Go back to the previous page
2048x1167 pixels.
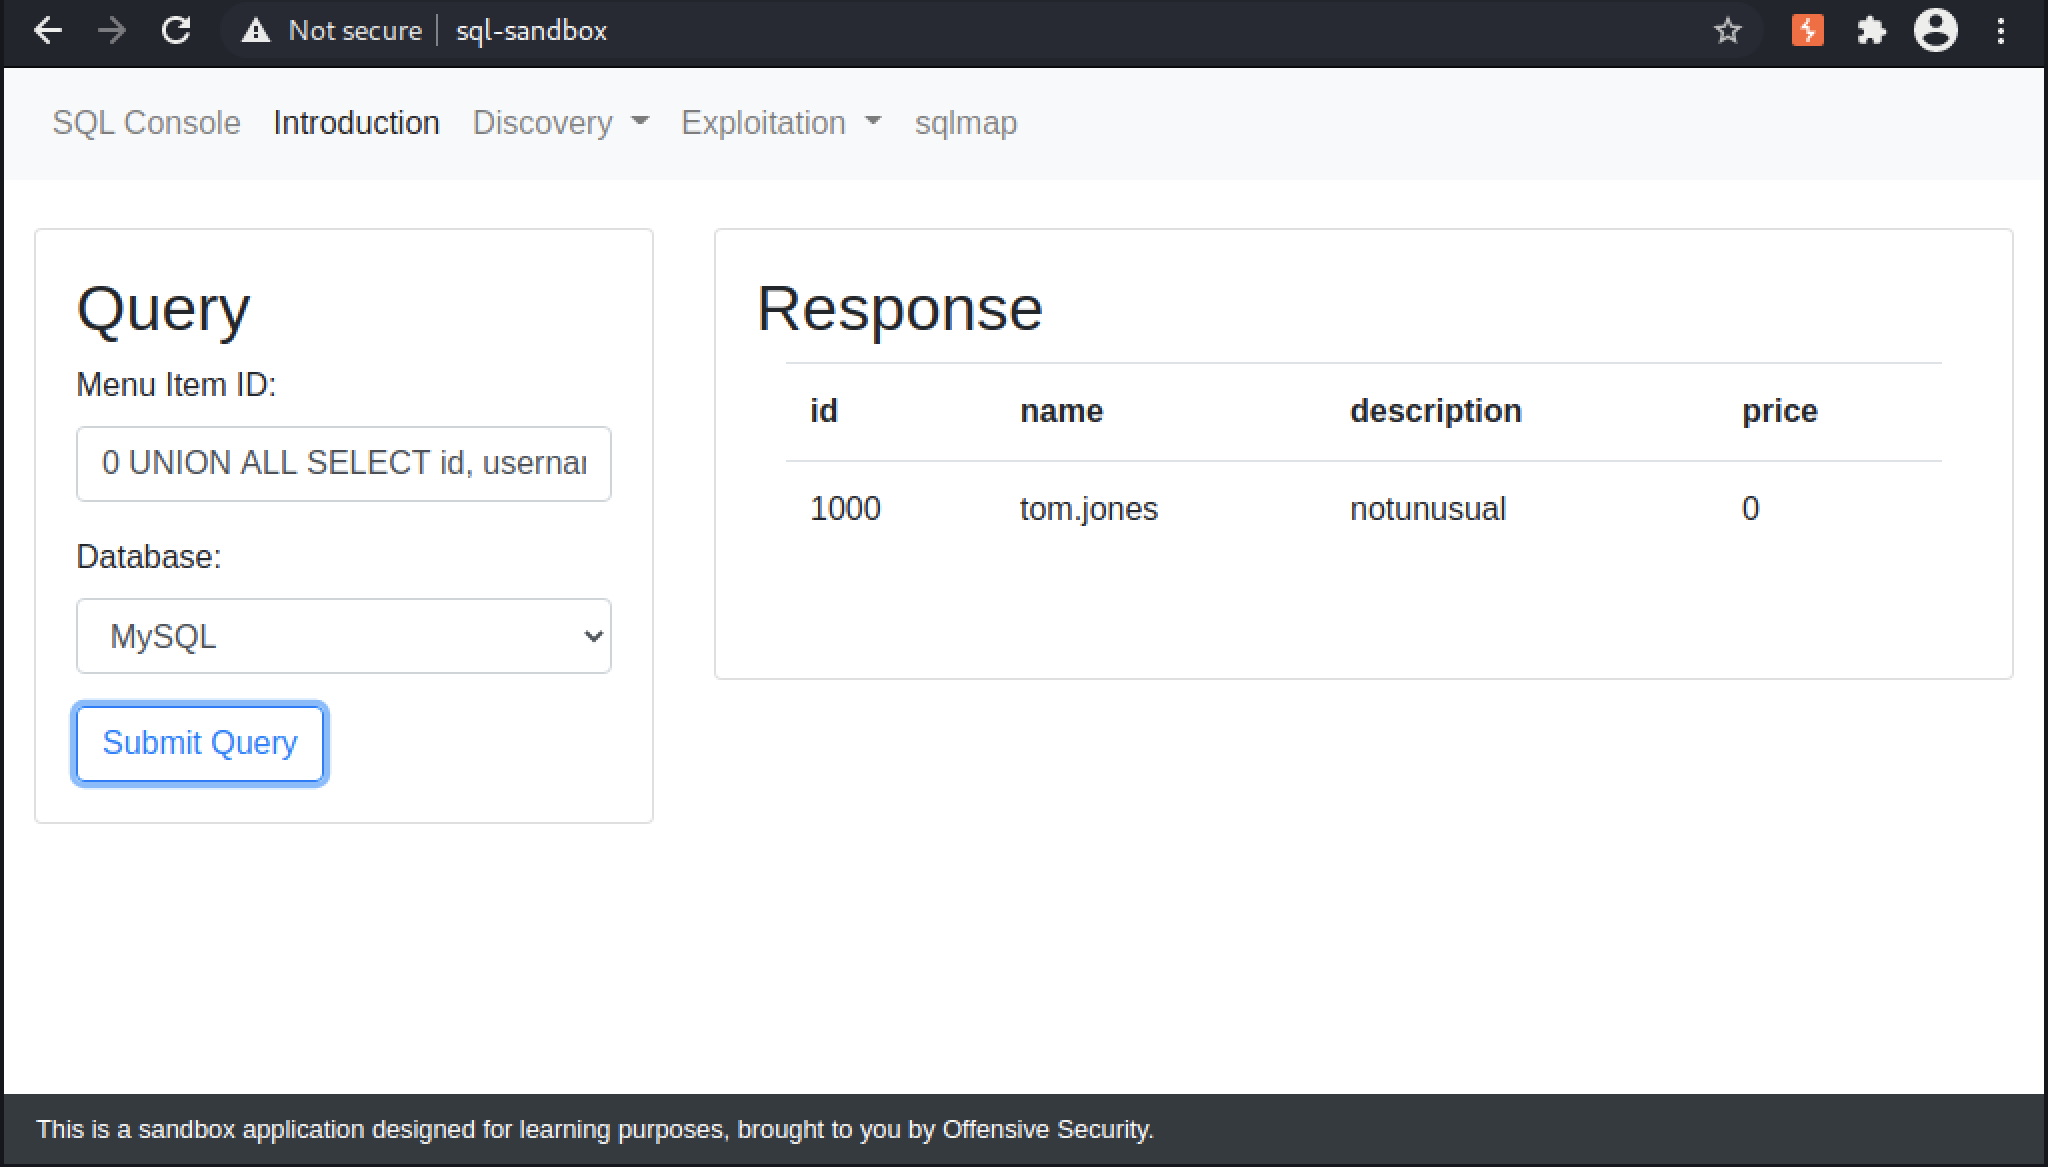pos(48,31)
